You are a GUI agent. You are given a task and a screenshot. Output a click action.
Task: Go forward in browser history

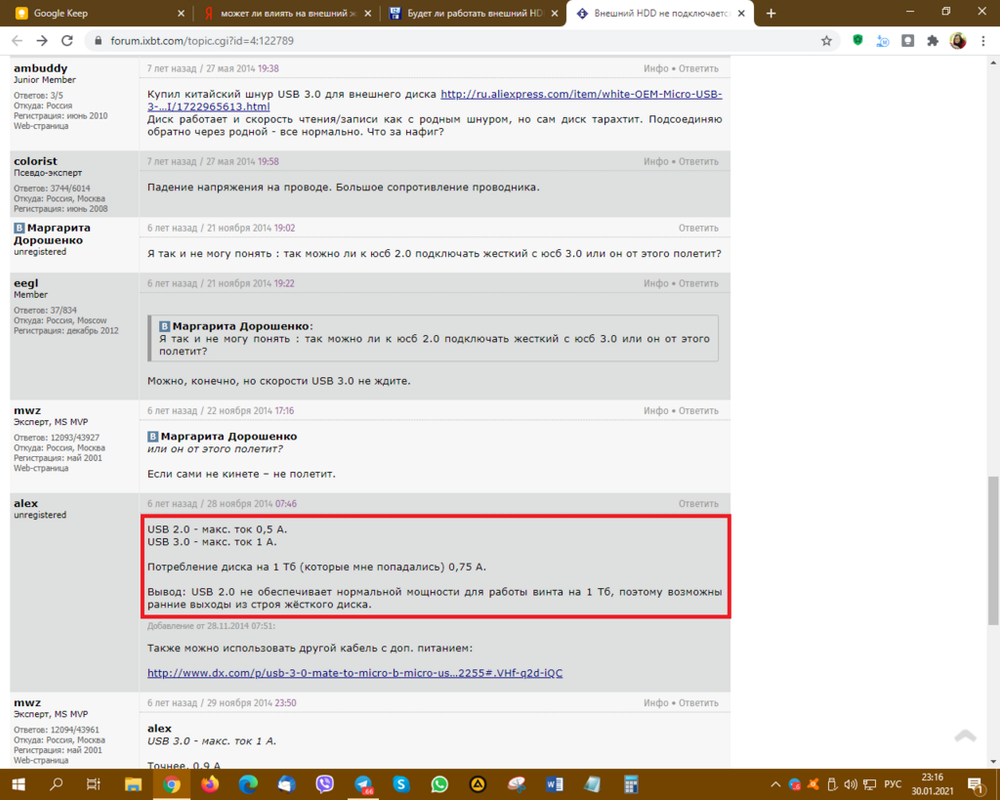[x=42, y=41]
